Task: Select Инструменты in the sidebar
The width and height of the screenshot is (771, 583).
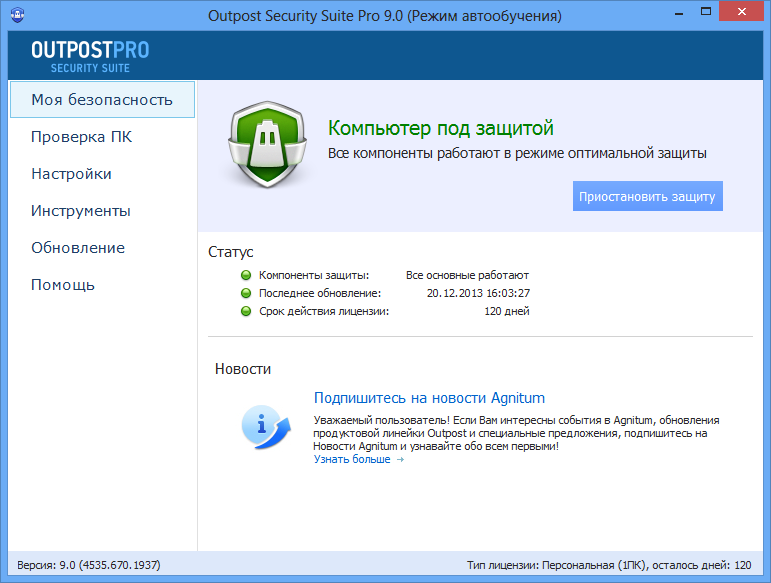Action: [81, 211]
